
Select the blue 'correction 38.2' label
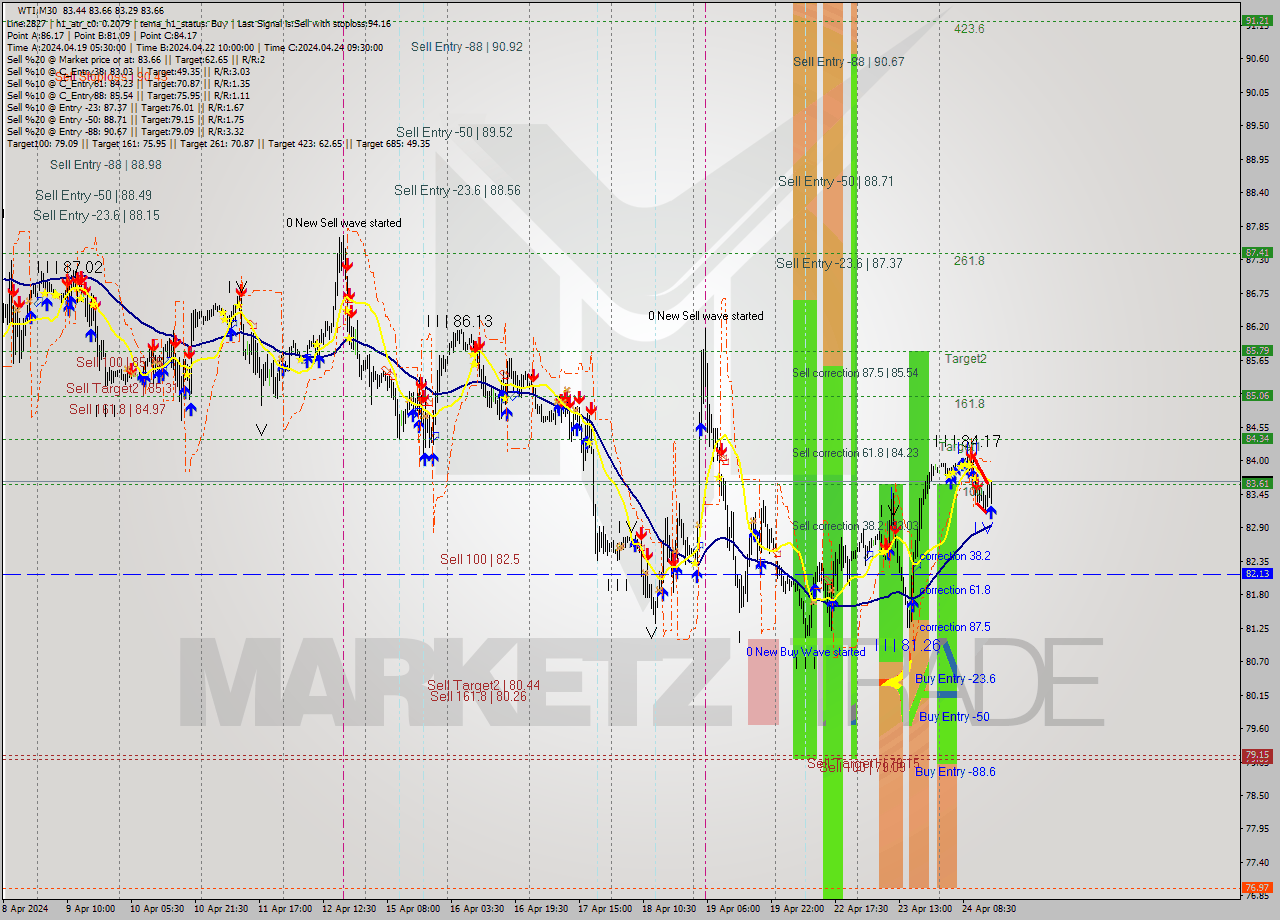(x=955, y=556)
